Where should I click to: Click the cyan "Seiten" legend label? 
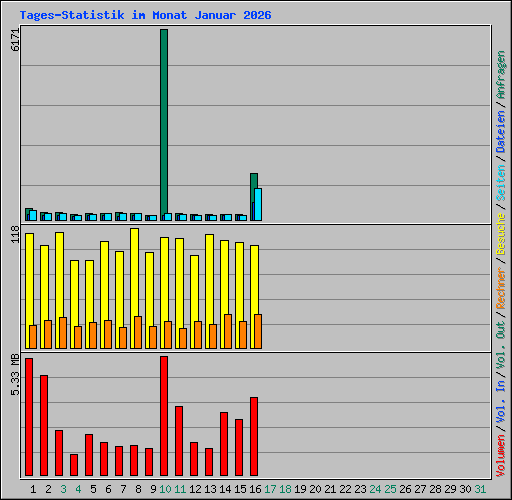pos(501,183)
